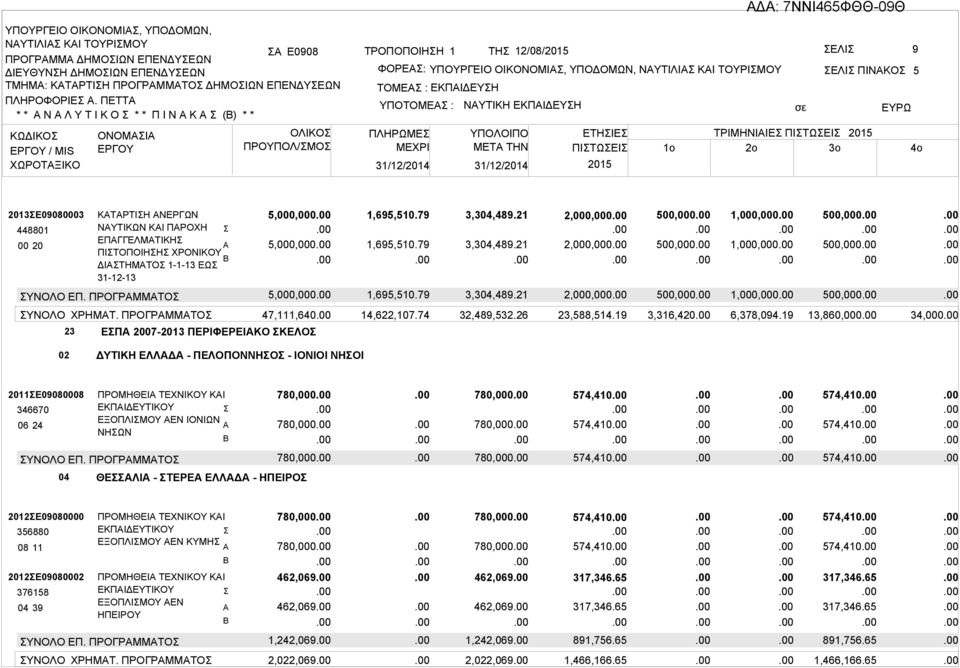The width and height of the screenshot is (960, 668).
Task: Click the date 12/08/2015 in the header
Action: [x=542, y=51]
